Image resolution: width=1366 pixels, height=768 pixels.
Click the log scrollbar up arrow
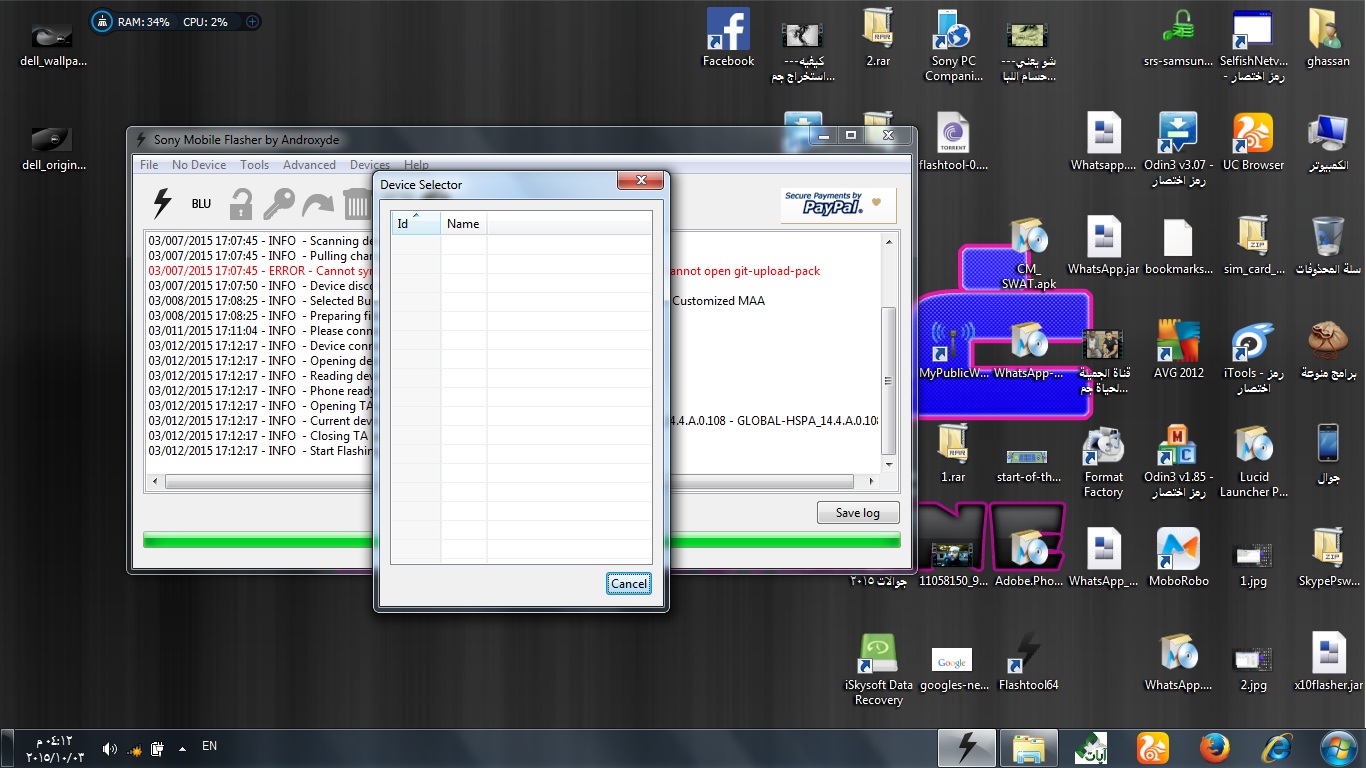click(x=889, y=241)
